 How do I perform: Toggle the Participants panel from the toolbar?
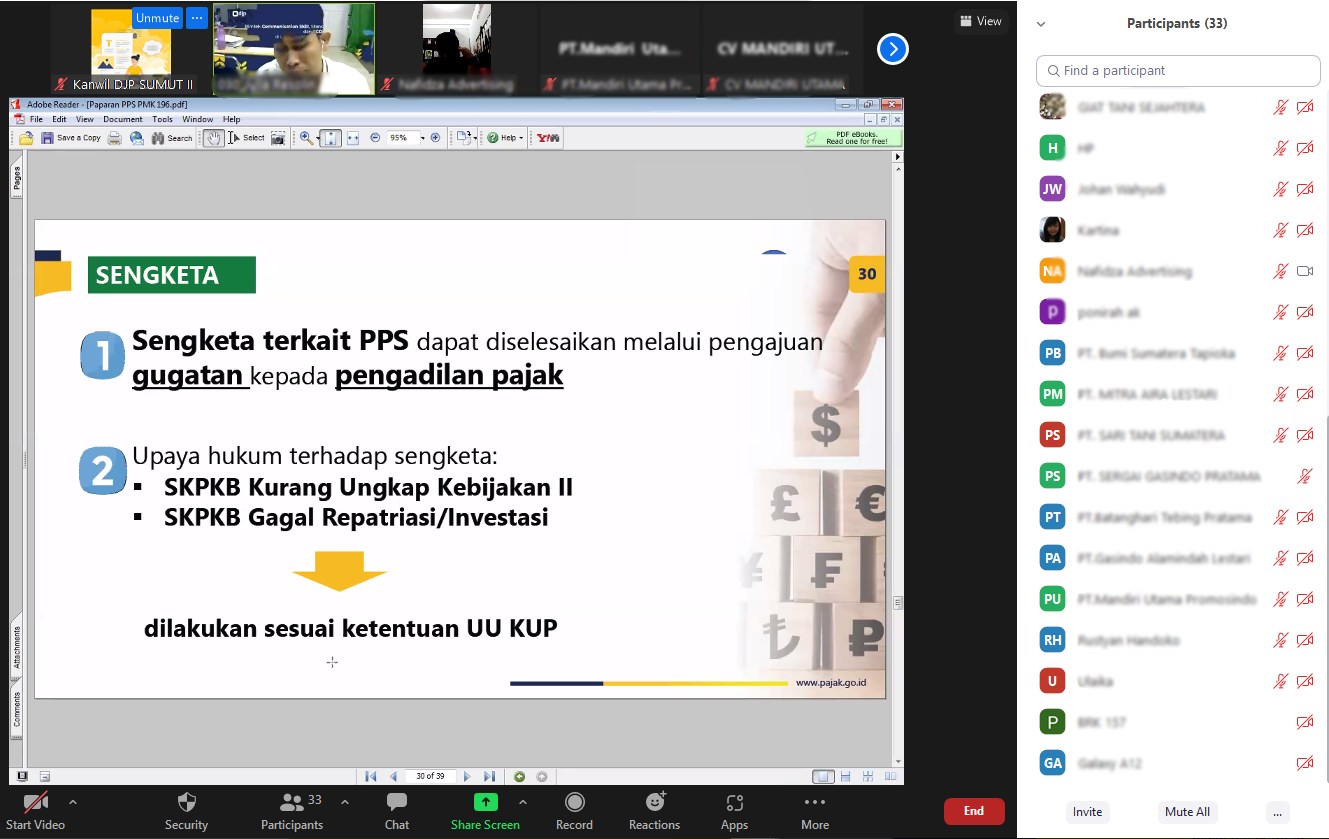[292, 802]
